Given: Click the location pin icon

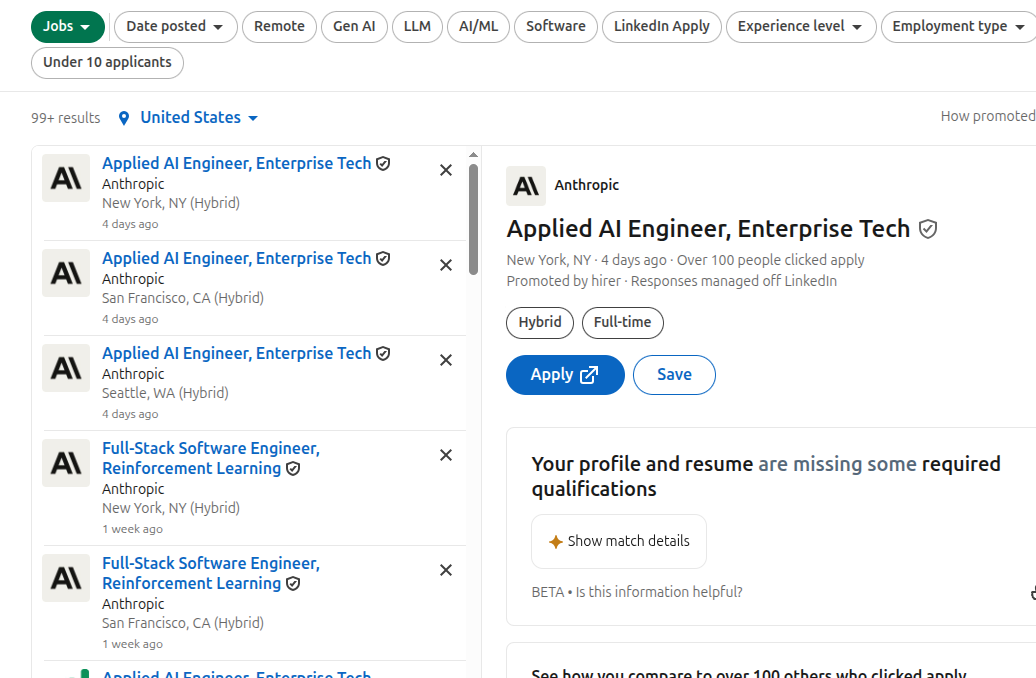Looking at the screenshot, I should (124, 118).
